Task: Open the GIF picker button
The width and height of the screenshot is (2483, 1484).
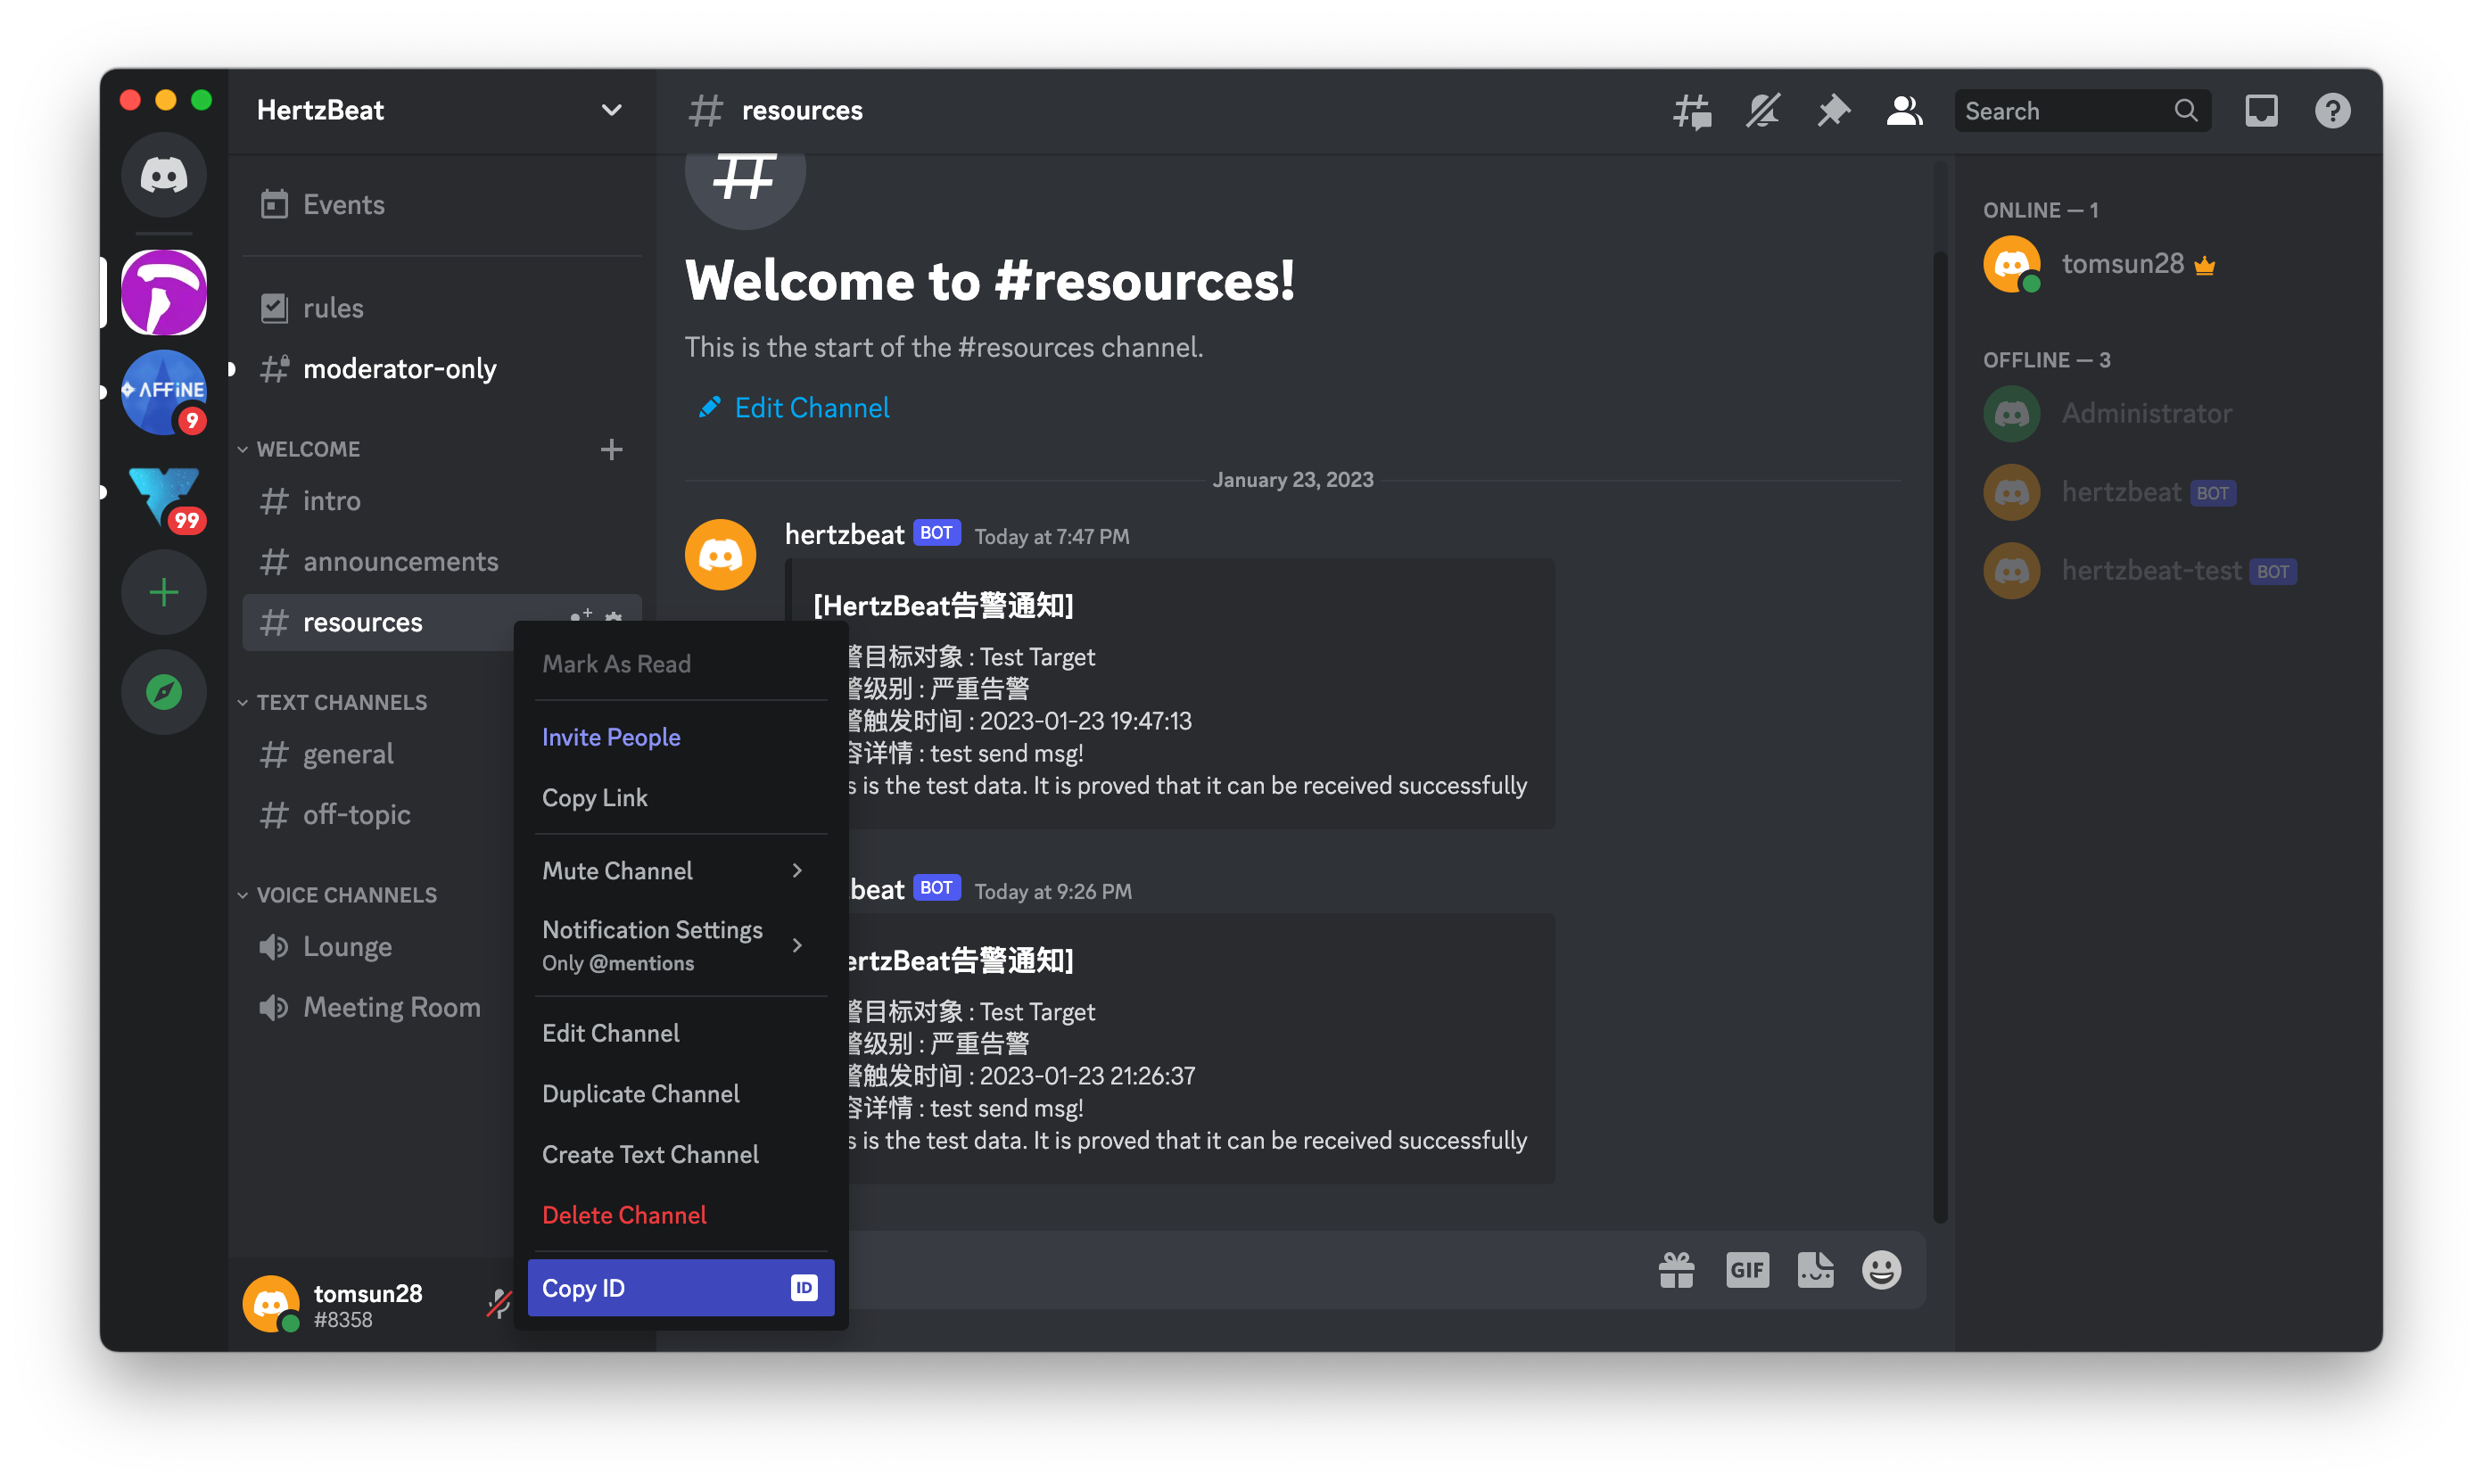Action: [x=1746, y=1270]
